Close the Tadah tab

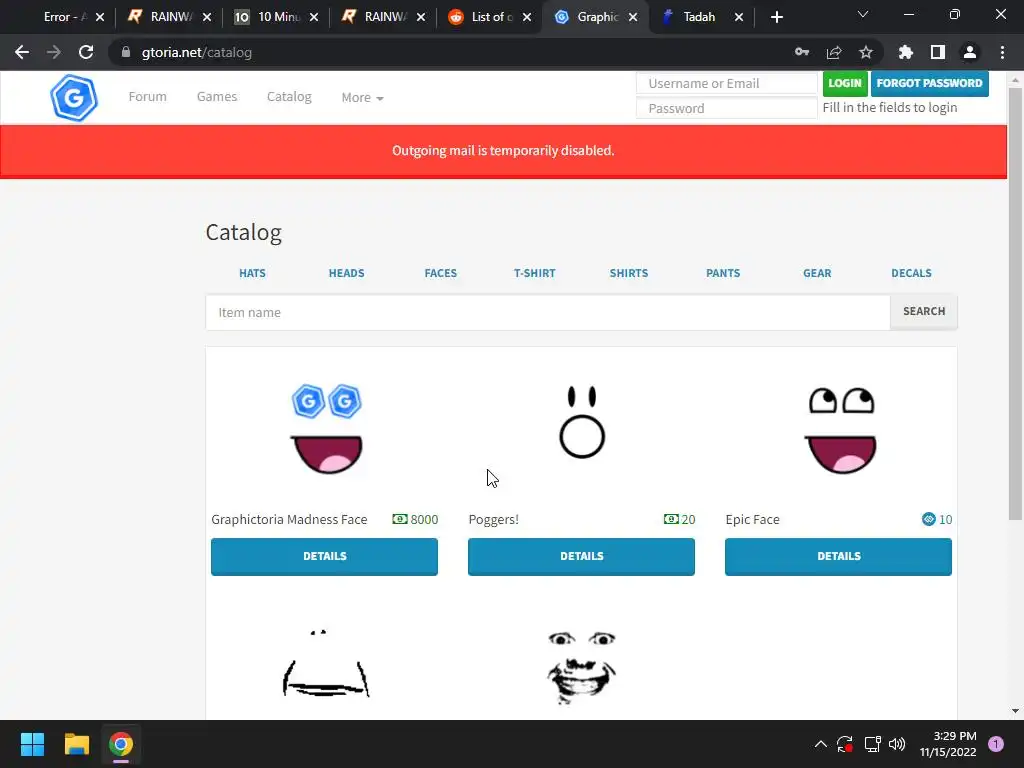(739, 17)
